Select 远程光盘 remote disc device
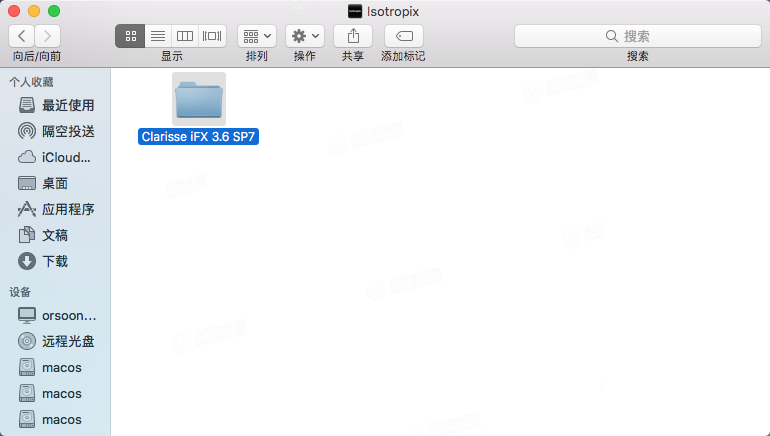 [56, 341]
